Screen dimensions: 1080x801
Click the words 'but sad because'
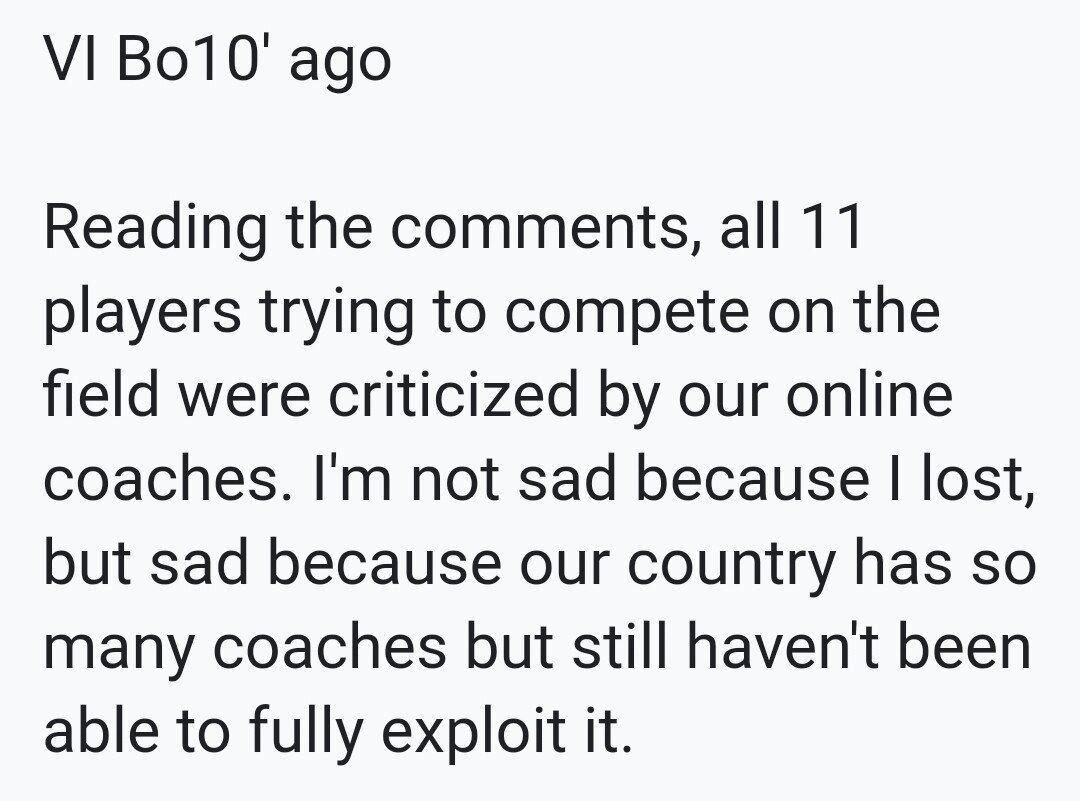click(x=273, y=562)
